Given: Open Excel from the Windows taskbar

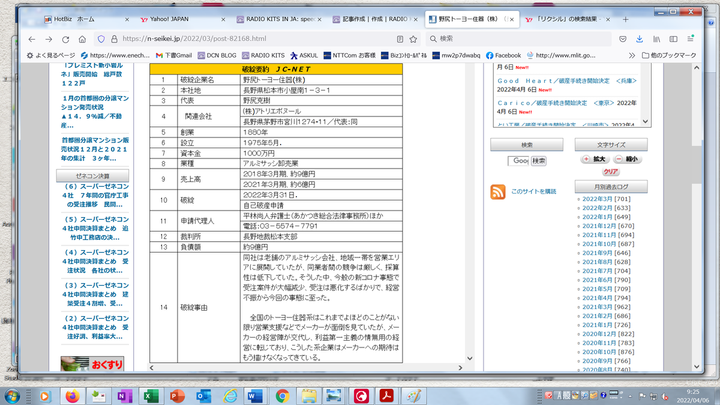Looking at the screenshot, I should pyautogui.click(x=150, y=395).
